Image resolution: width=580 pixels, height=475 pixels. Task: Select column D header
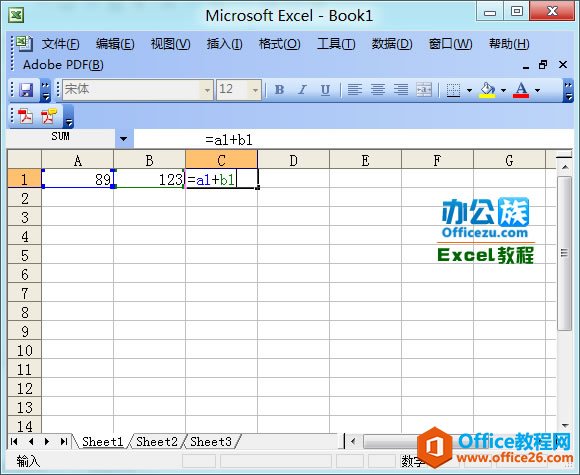pyautogui.click(x=293, y=161)
